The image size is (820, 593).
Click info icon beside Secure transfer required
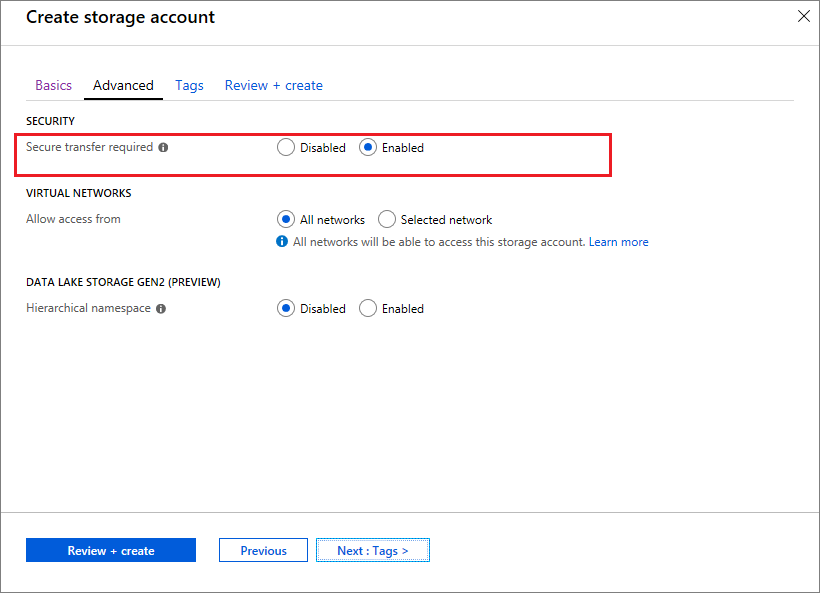pyautogui.click(x=163, y=147)
